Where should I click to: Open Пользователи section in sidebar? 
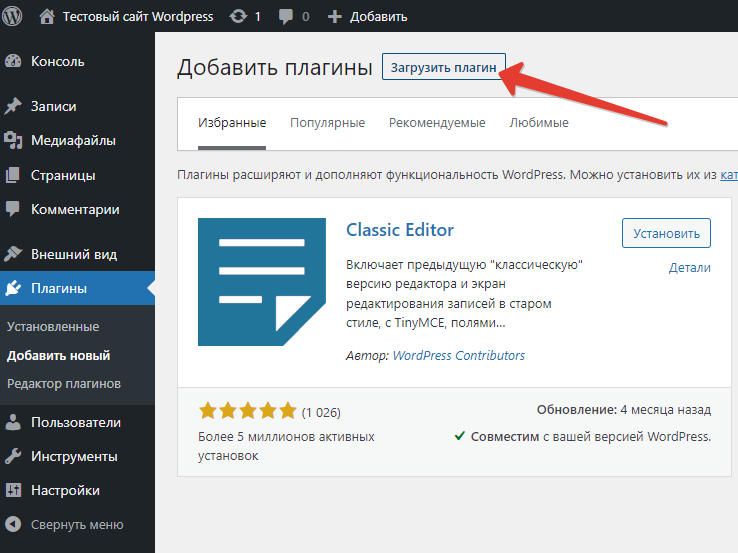point(76,422)
